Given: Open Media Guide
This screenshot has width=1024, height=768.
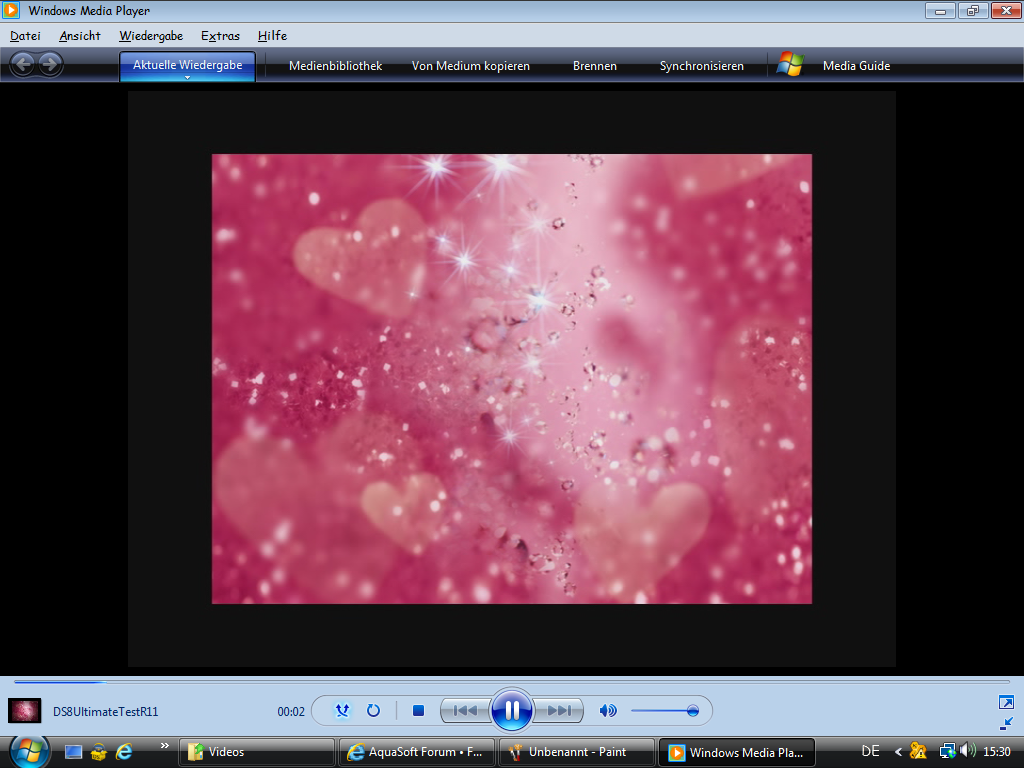Looking at the screenshot, I should pos(856,66).
